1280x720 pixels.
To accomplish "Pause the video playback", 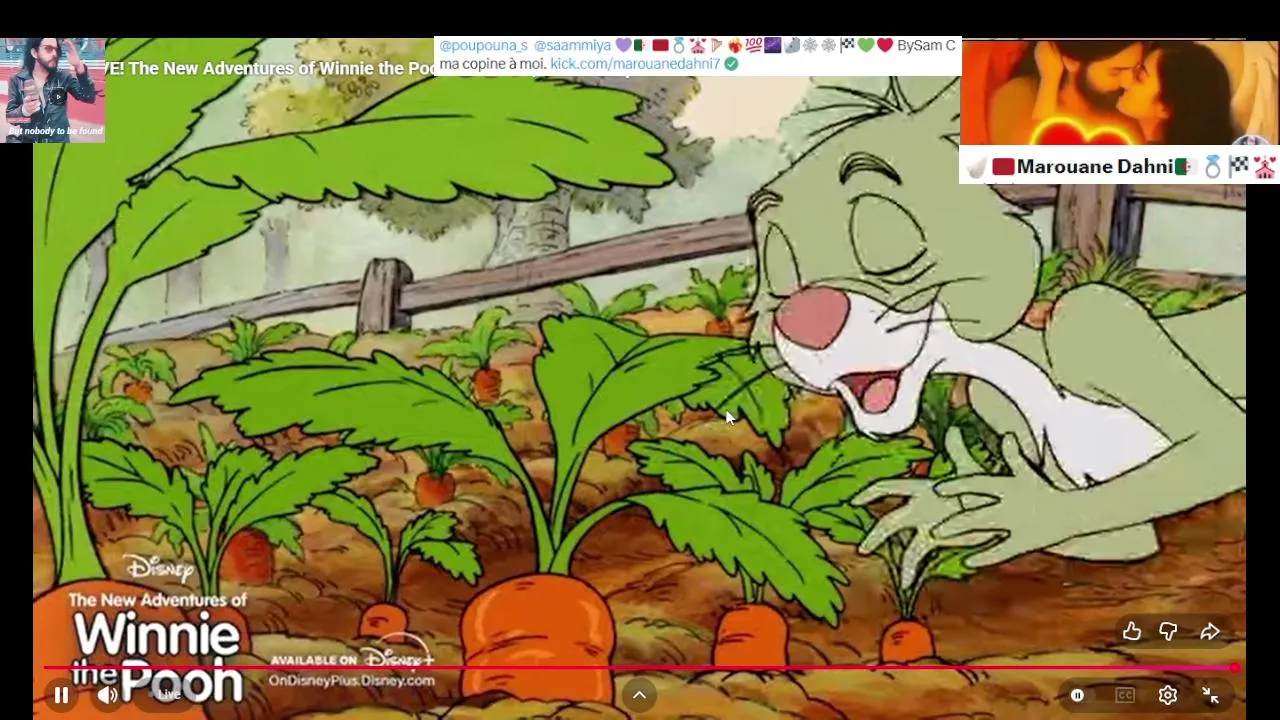I will (x=61, y=695).
